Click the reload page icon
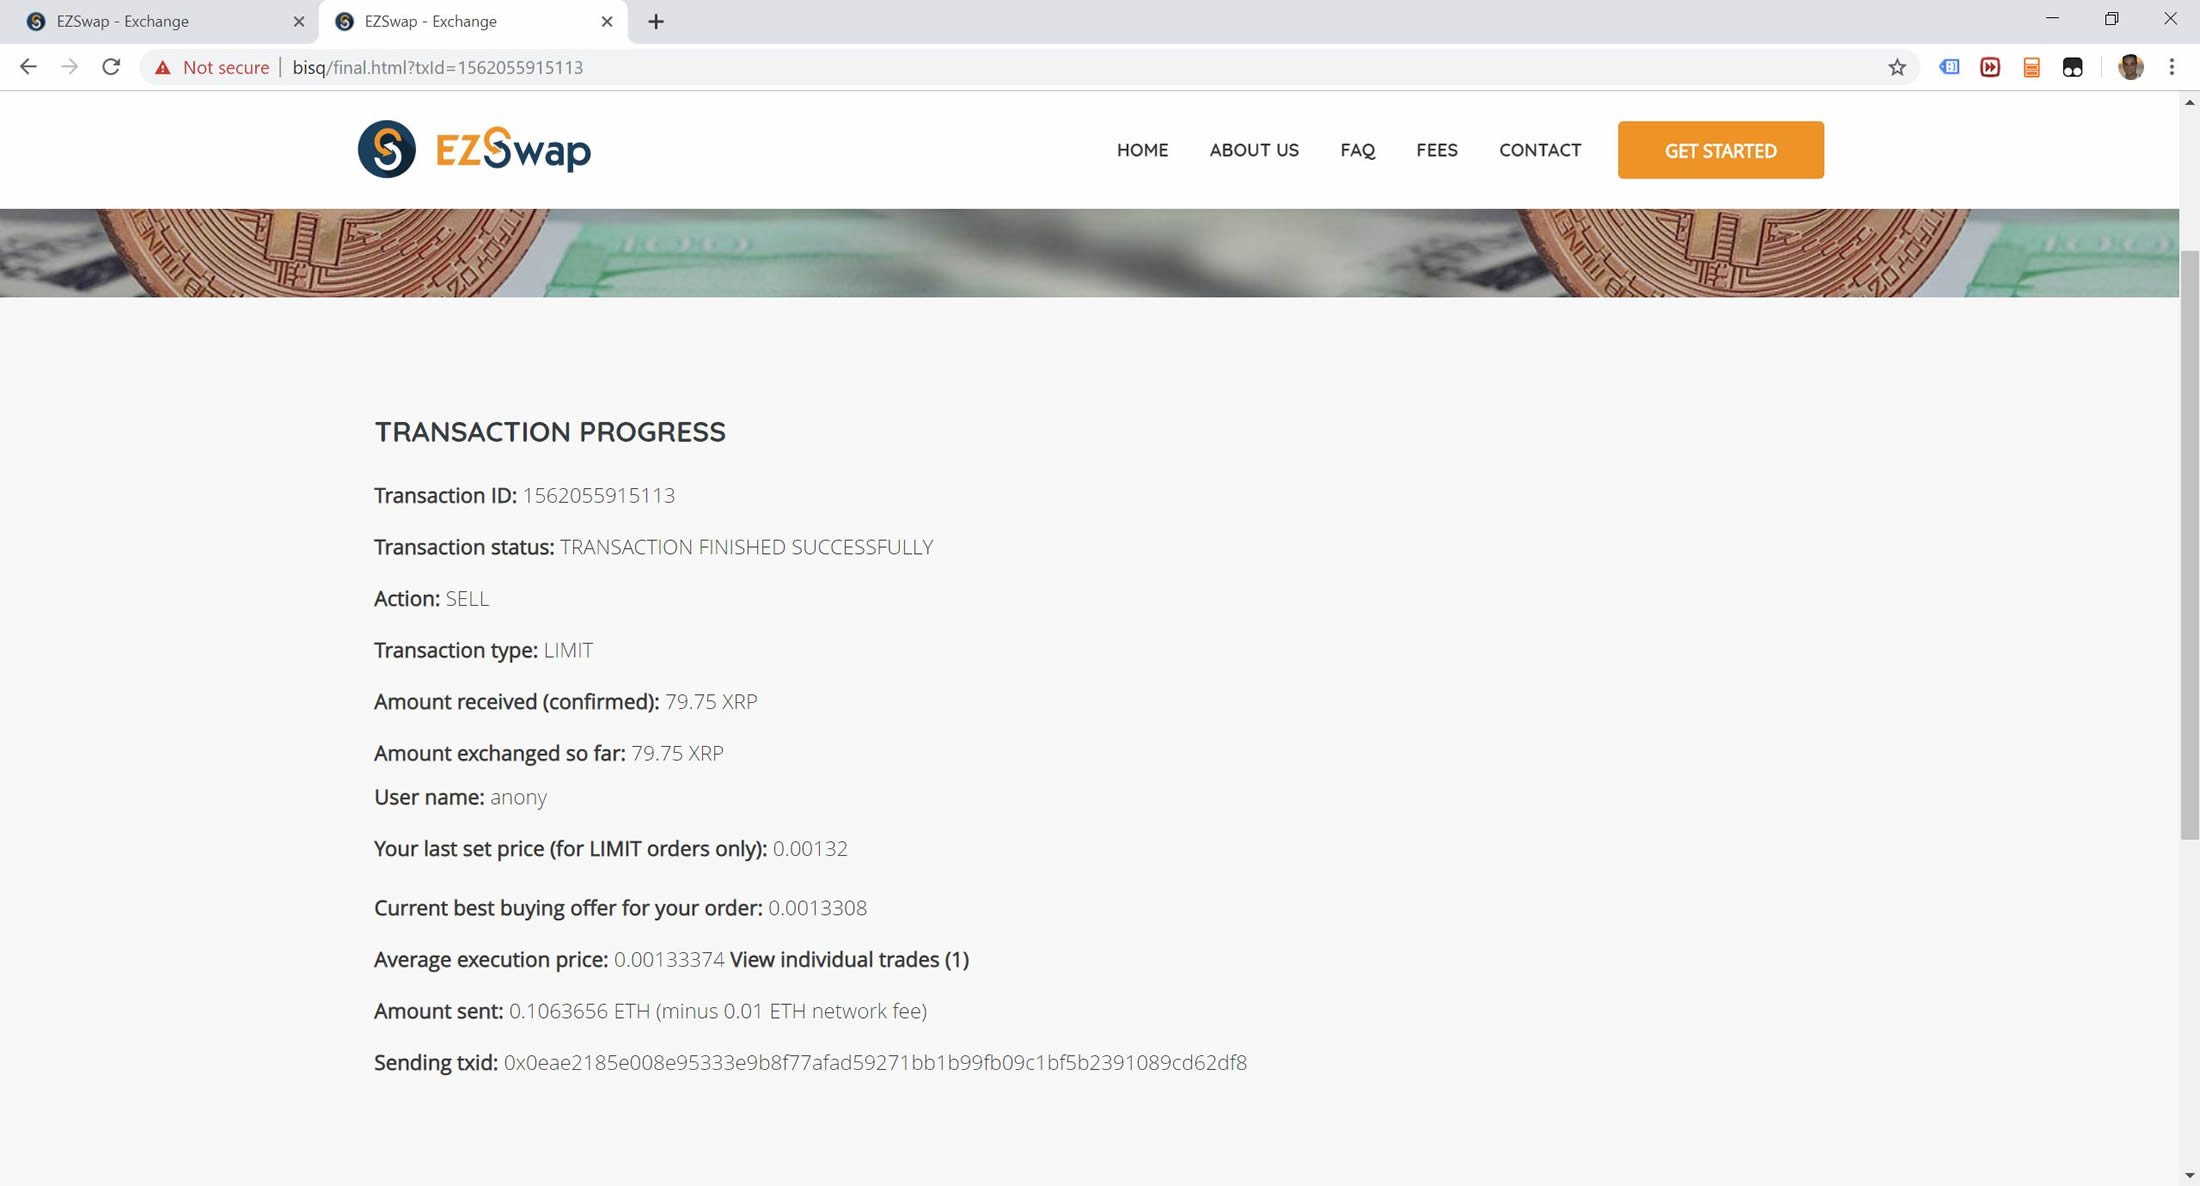 point(112,67)
